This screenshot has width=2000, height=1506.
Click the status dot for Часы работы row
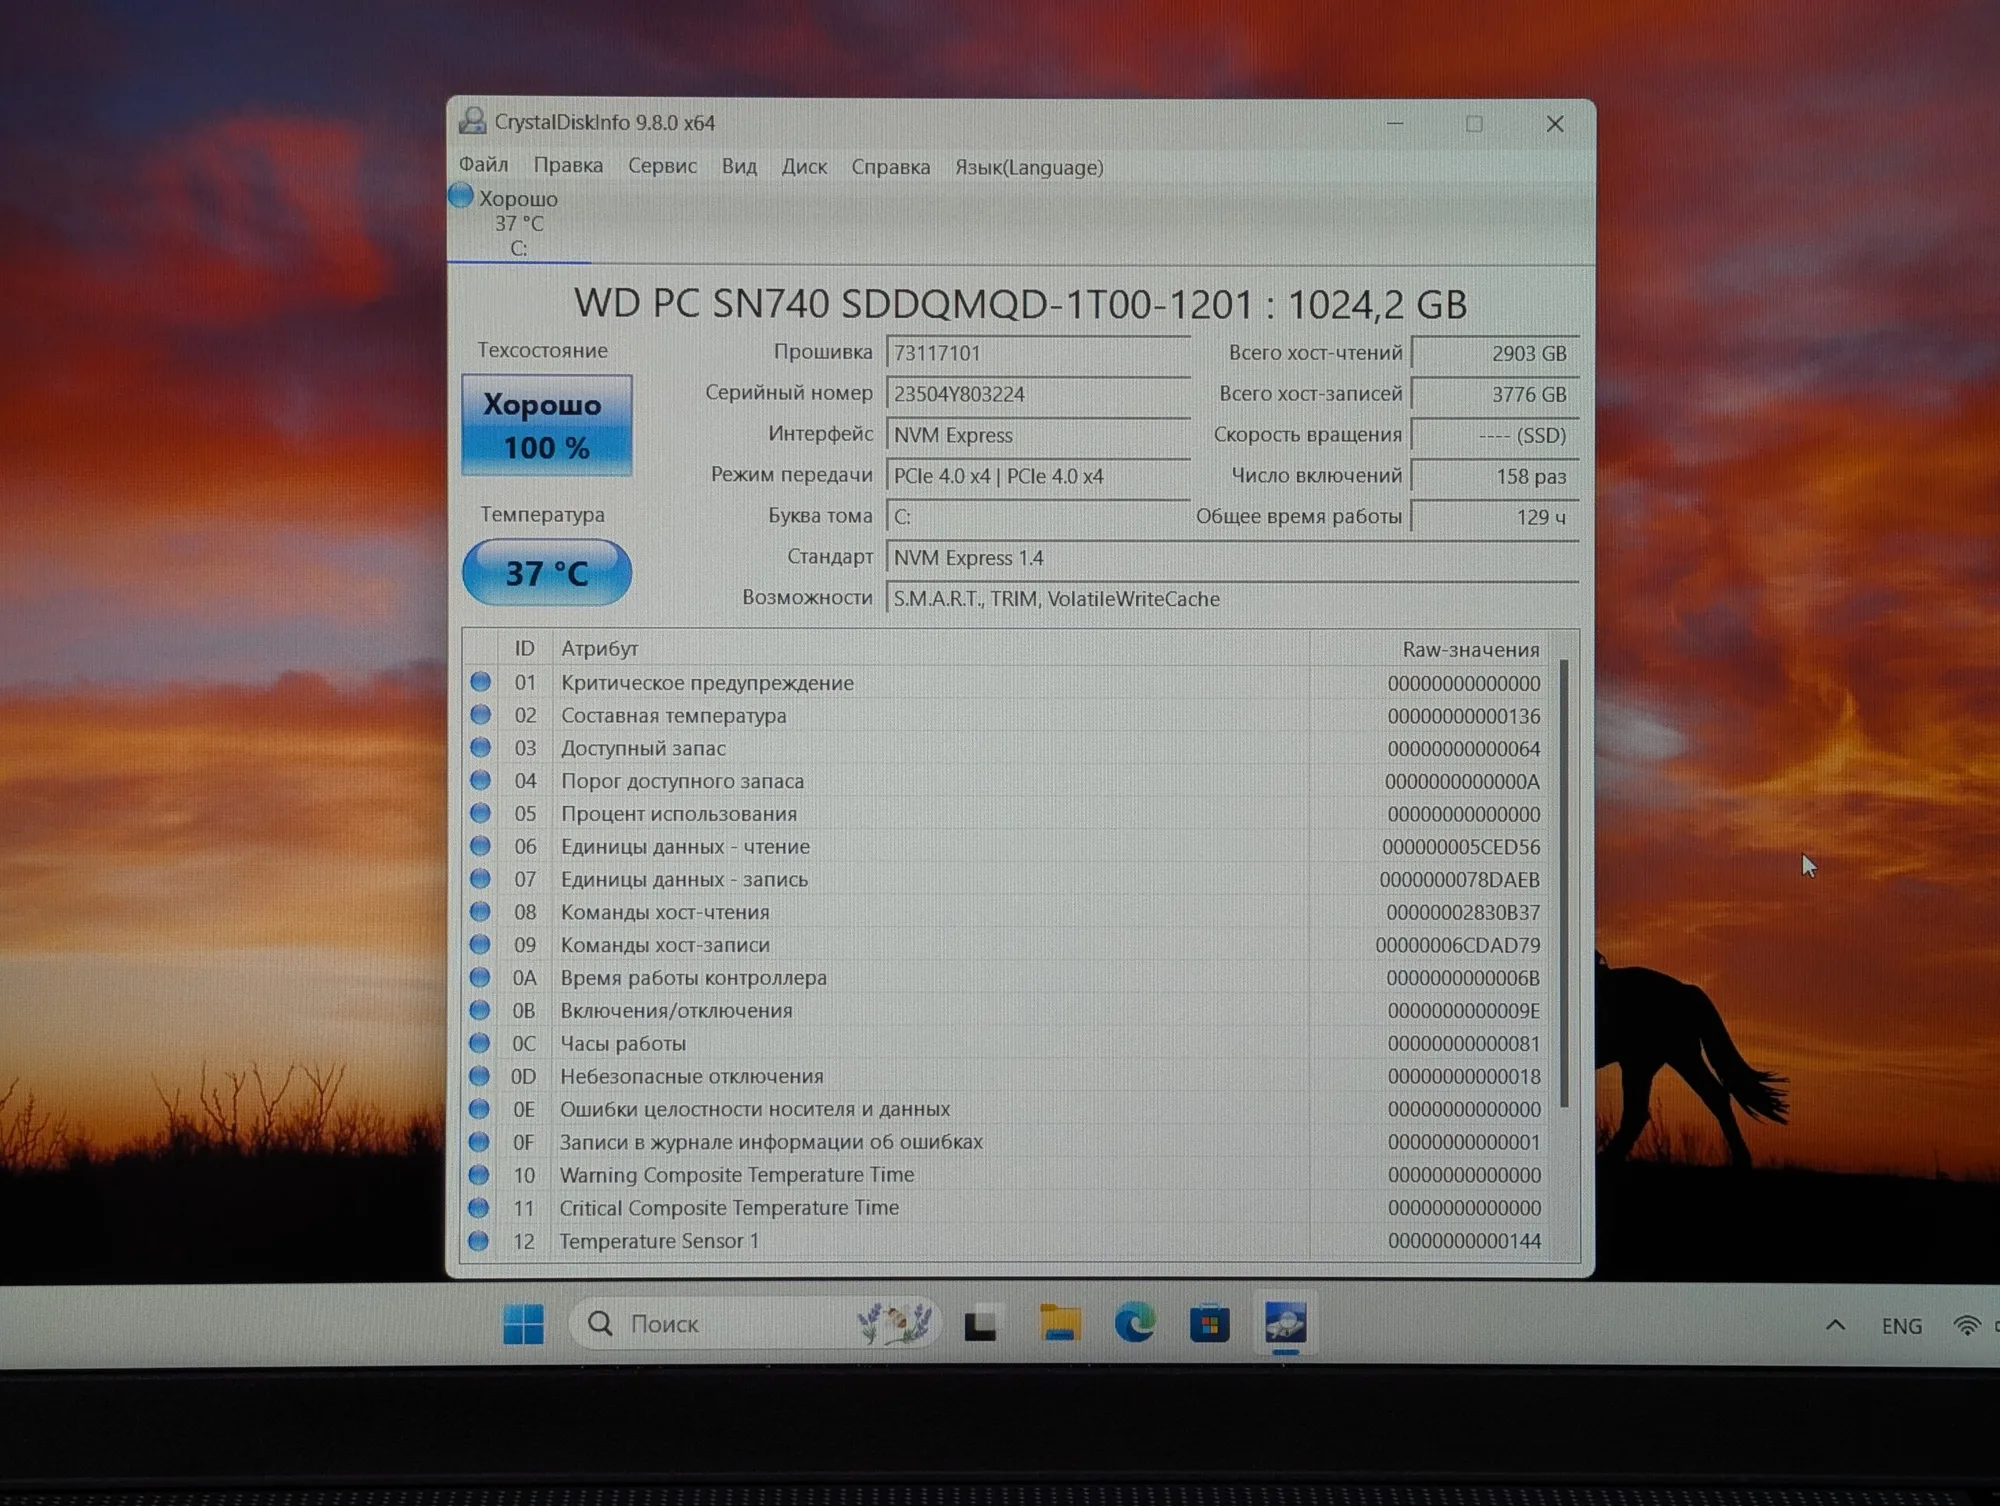click(480, 1043)
